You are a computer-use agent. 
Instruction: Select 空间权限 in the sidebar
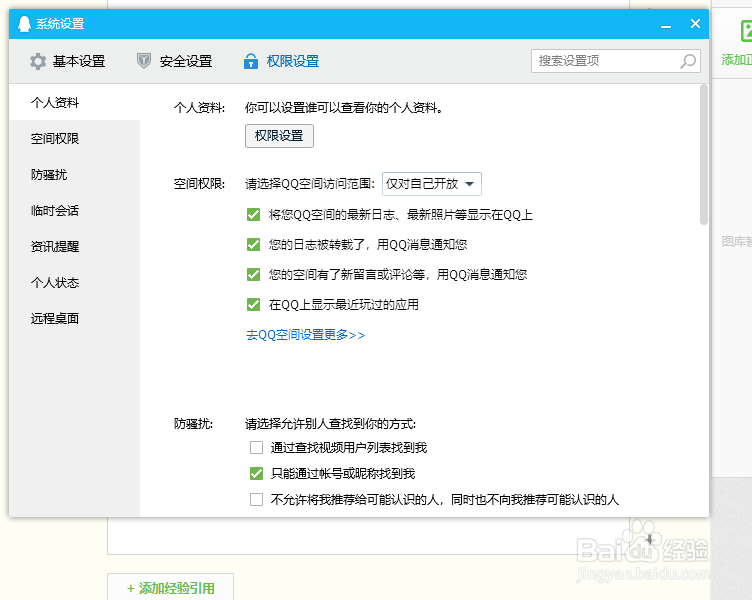coord(74,139)
